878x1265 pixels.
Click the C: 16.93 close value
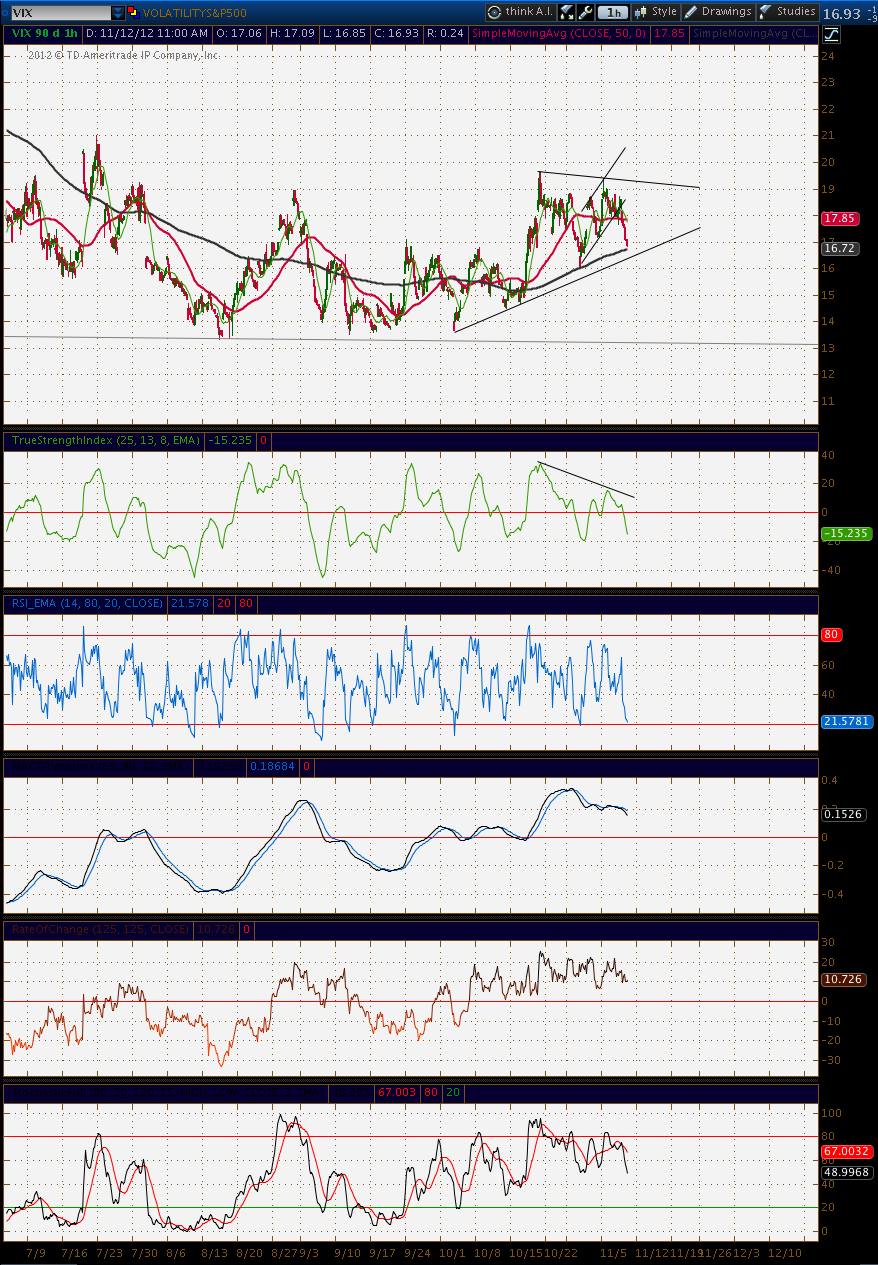[x=395, y=33]
